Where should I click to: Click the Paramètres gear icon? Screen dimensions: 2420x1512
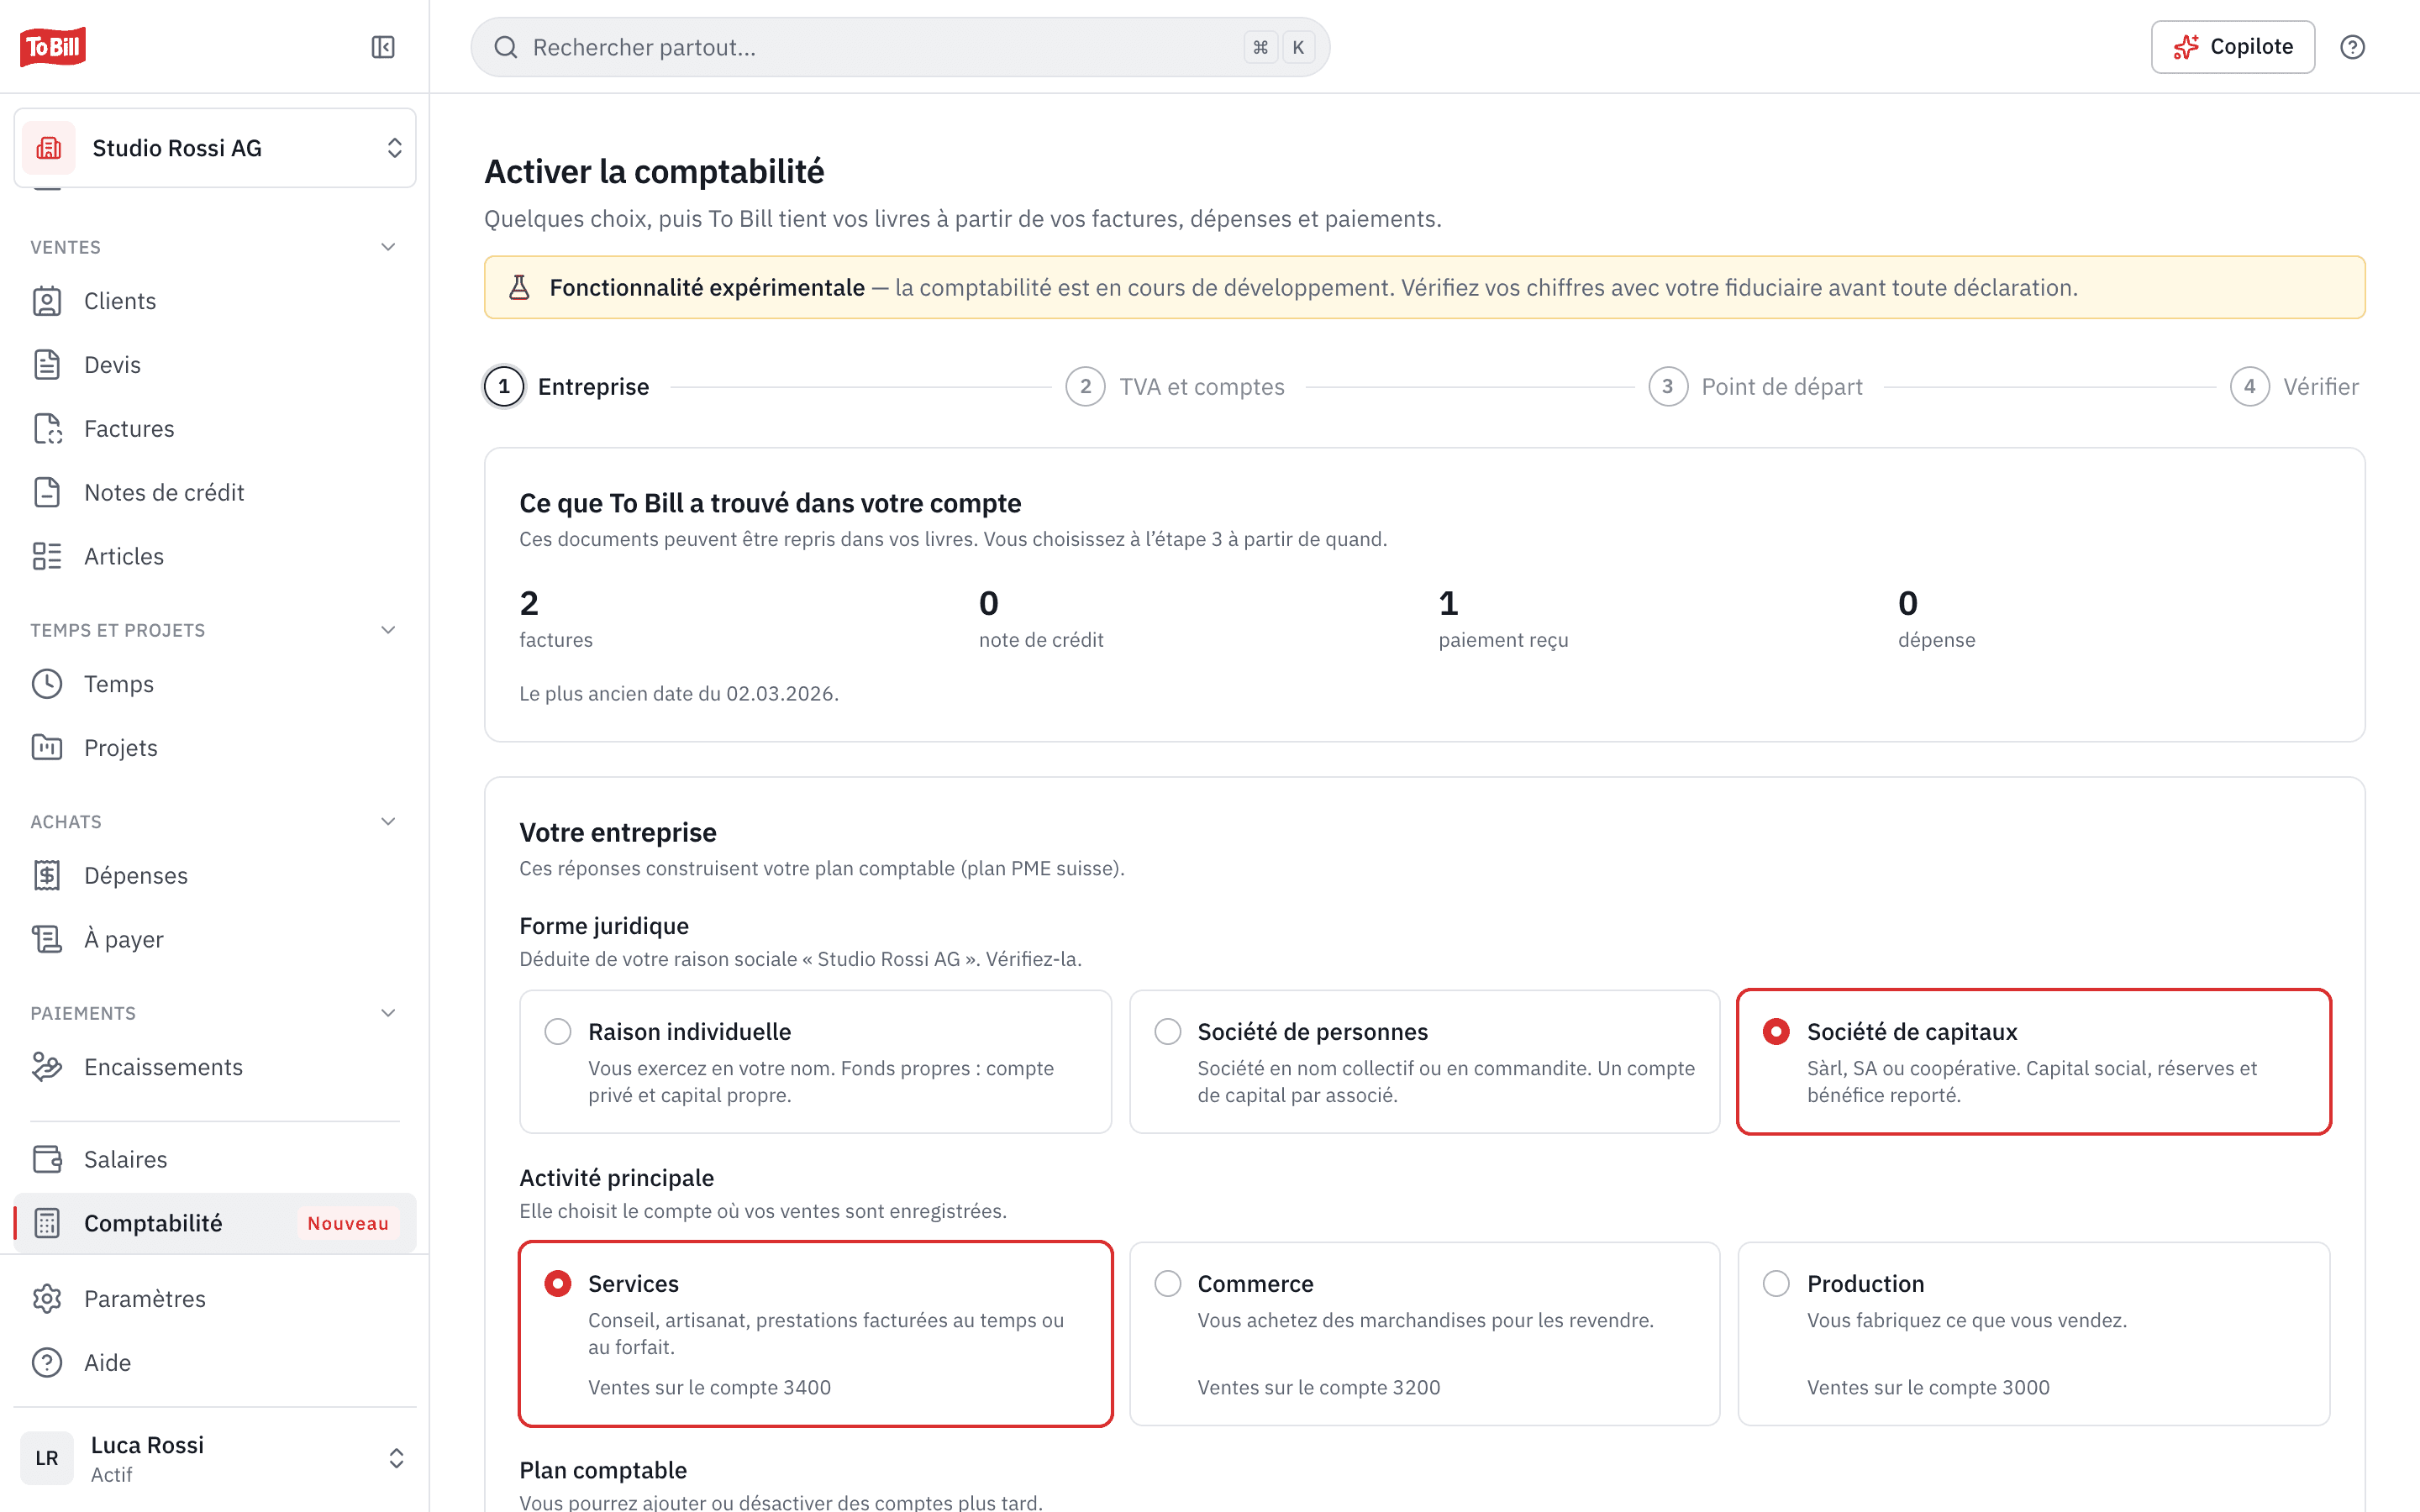[47, 1299]
